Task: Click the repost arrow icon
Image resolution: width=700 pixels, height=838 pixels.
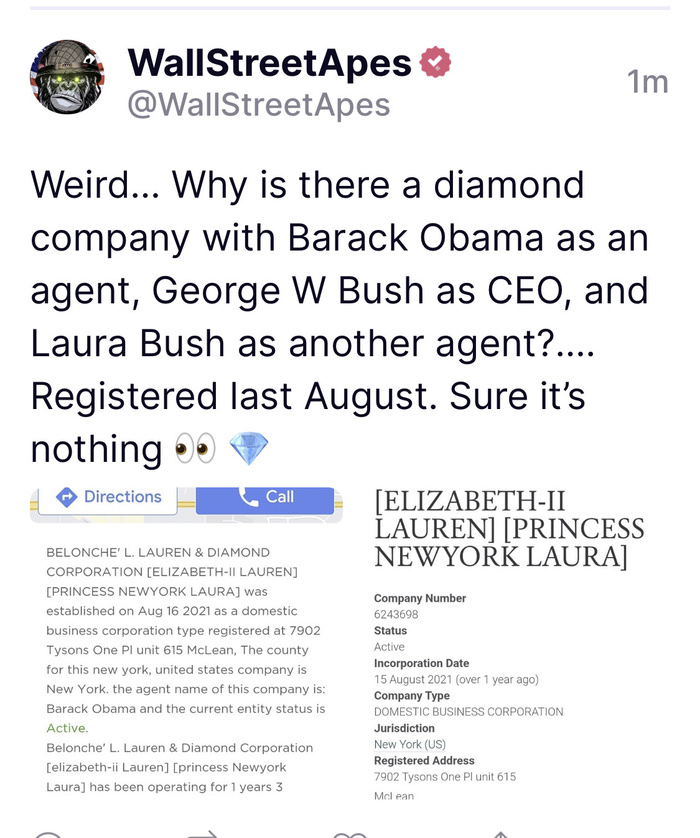Action: [x=202, y=834]
